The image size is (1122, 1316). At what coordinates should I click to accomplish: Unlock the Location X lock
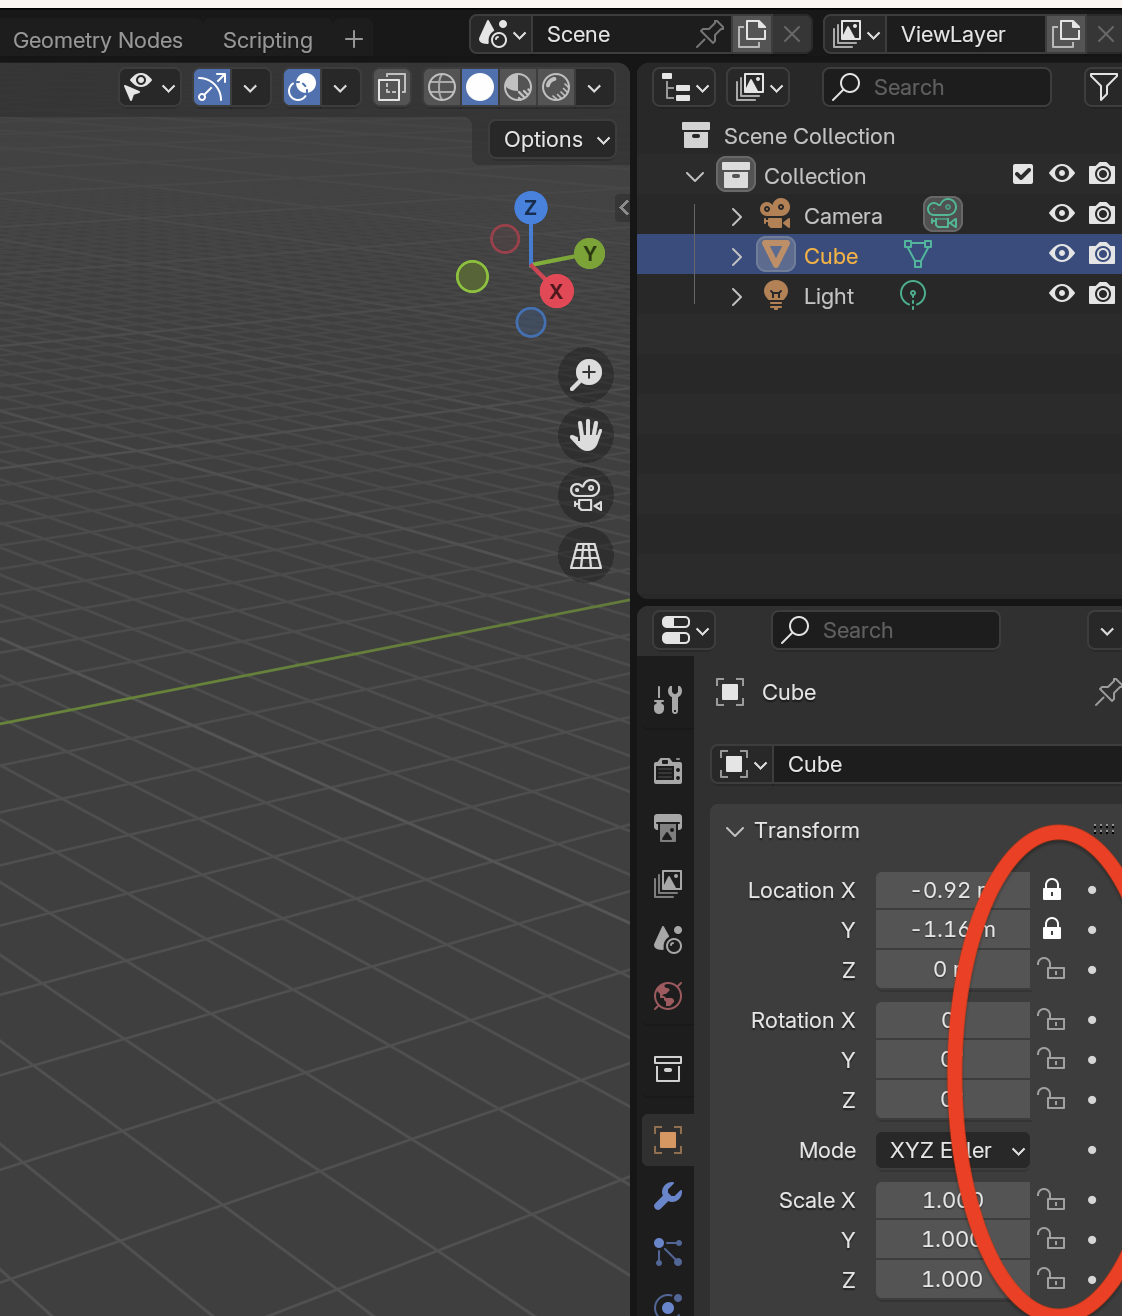pos(1052,889)
